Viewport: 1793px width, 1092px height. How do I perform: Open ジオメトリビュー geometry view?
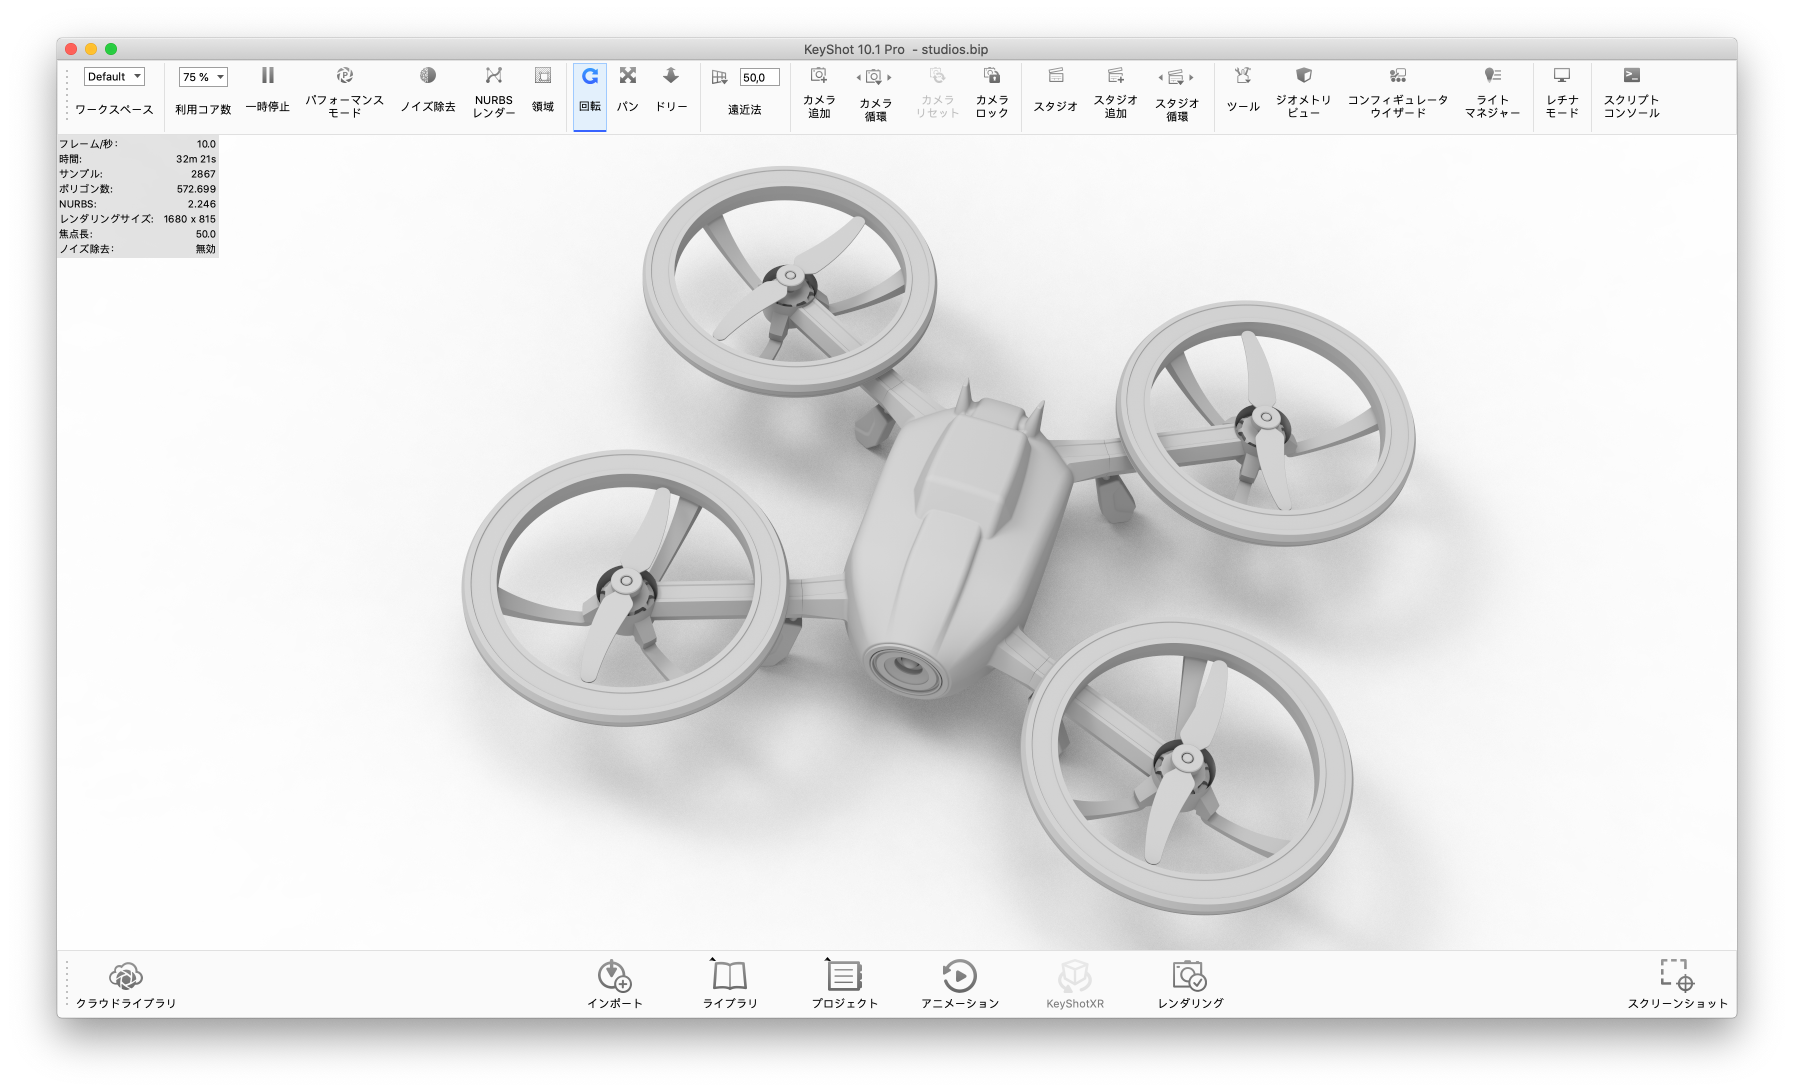coord(1304,92)
